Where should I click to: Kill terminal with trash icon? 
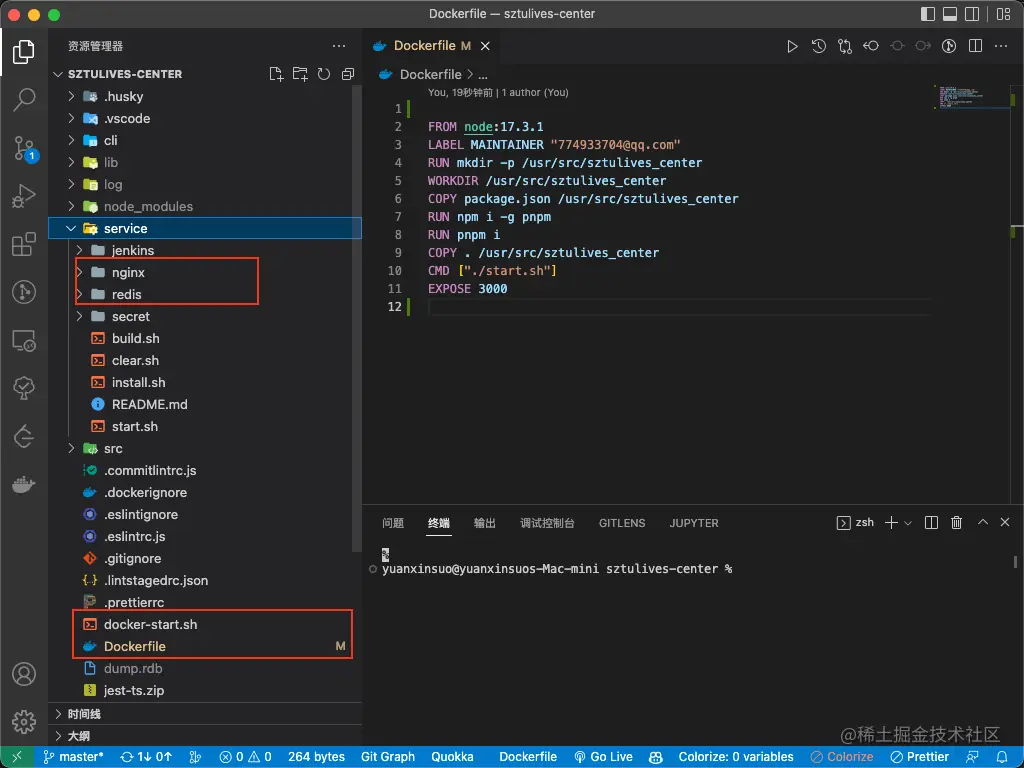(x=957, y=522)
